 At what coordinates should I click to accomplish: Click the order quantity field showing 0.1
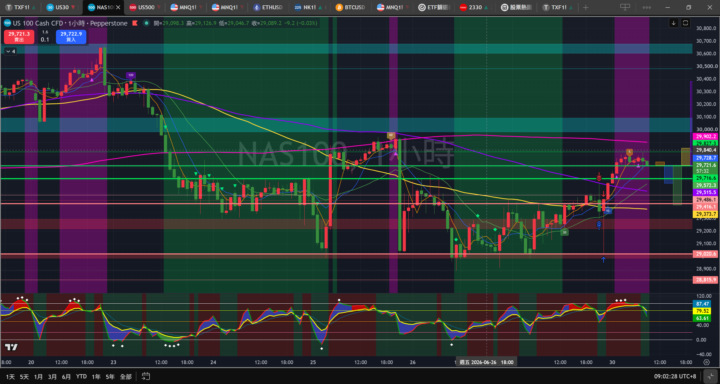click(45, 40)
